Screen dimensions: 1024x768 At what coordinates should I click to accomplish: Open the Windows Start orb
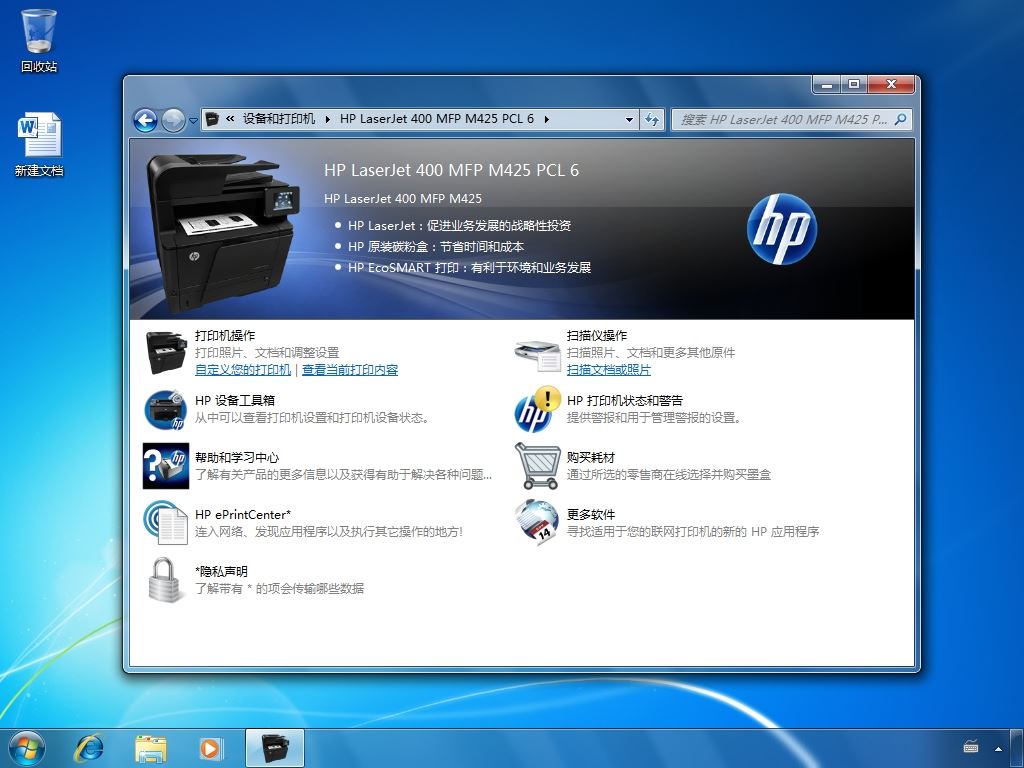(27, 748)
